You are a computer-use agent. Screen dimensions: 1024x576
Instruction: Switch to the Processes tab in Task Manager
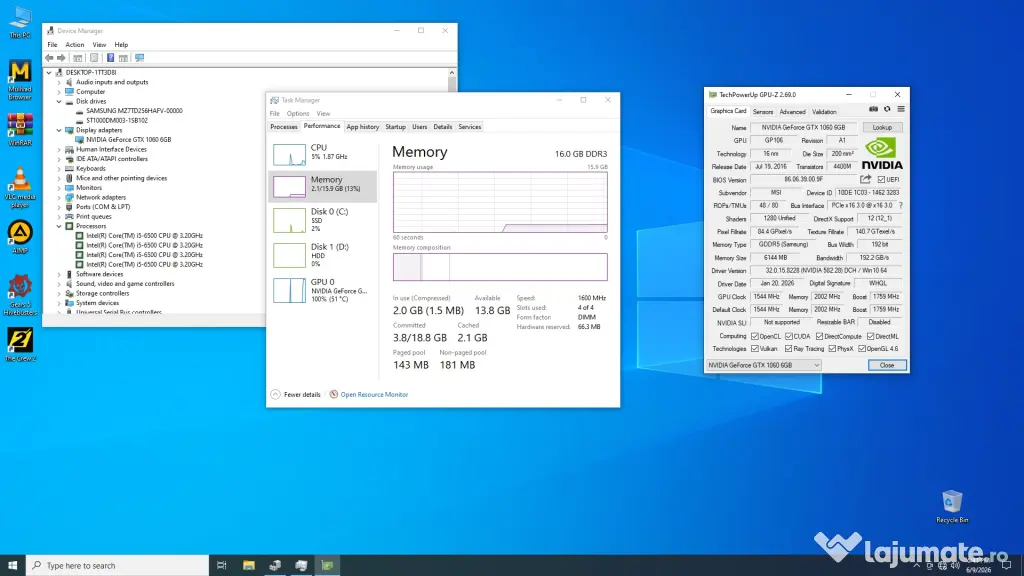[x=283, y=127]
